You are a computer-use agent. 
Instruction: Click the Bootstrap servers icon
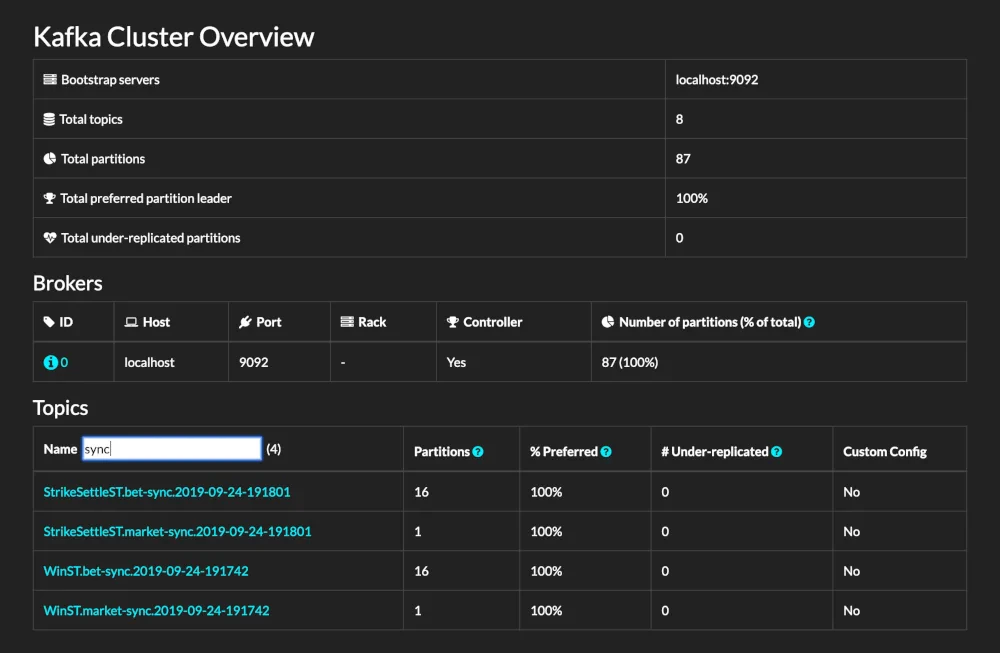[x=48, y=79]
